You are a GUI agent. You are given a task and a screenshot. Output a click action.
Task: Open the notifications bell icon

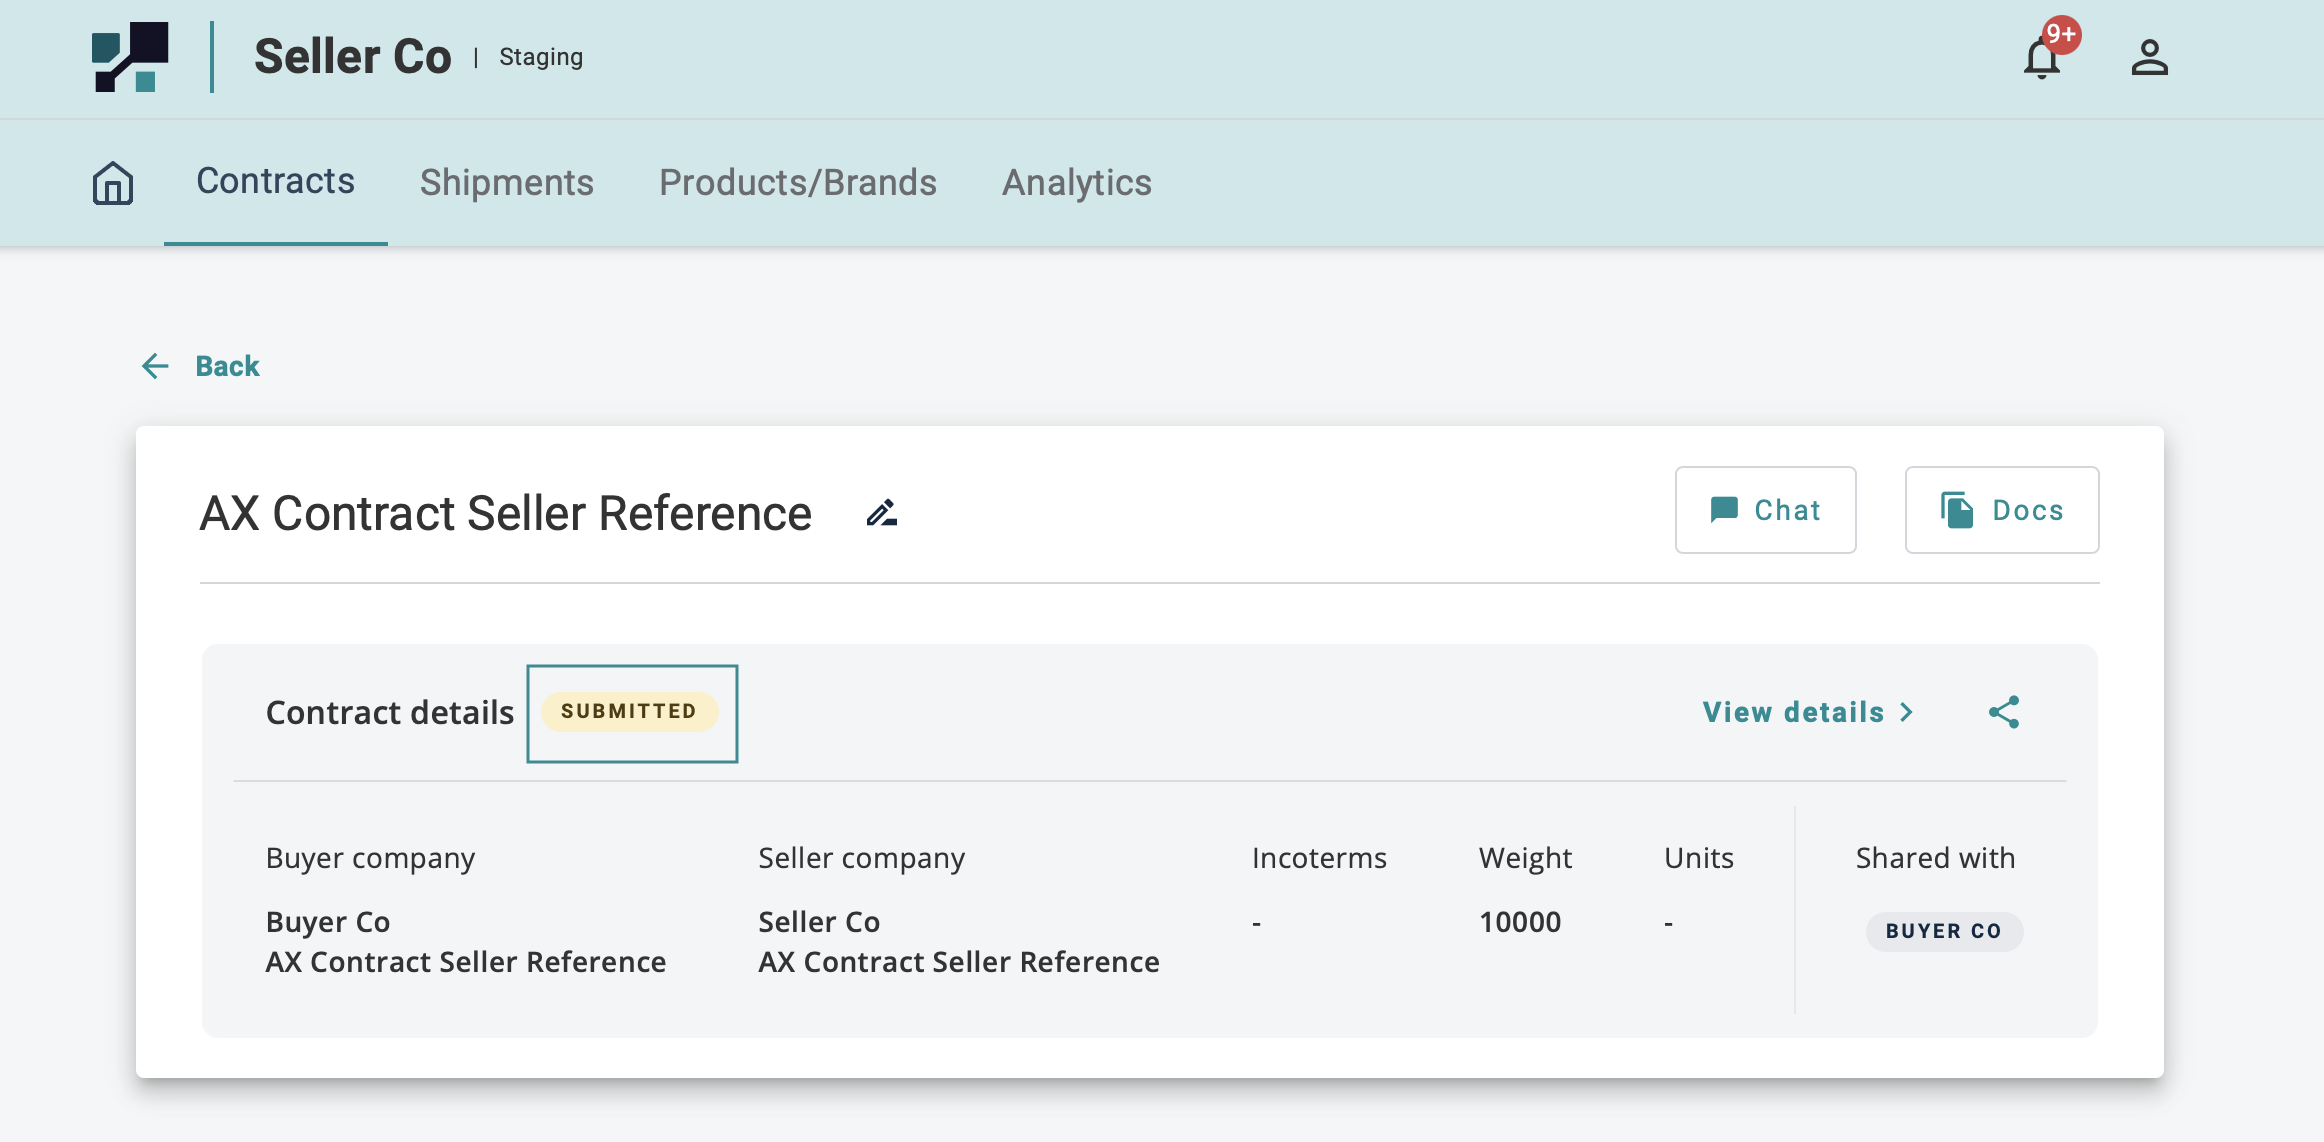2041,60
